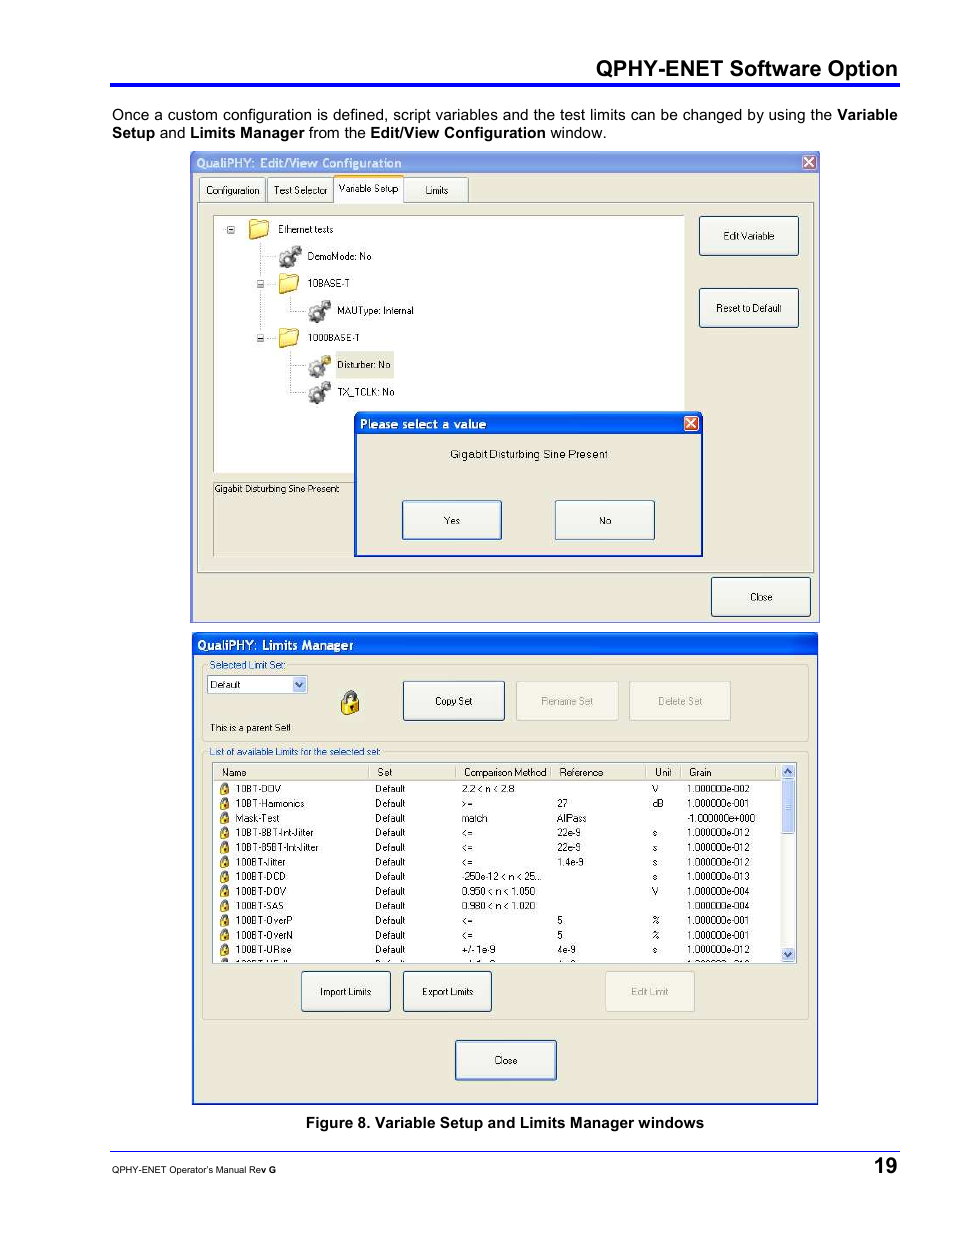Screen dimensions: 954x1235
Task: Open the Ethernet tests folder icon
Action: [259, 229]
